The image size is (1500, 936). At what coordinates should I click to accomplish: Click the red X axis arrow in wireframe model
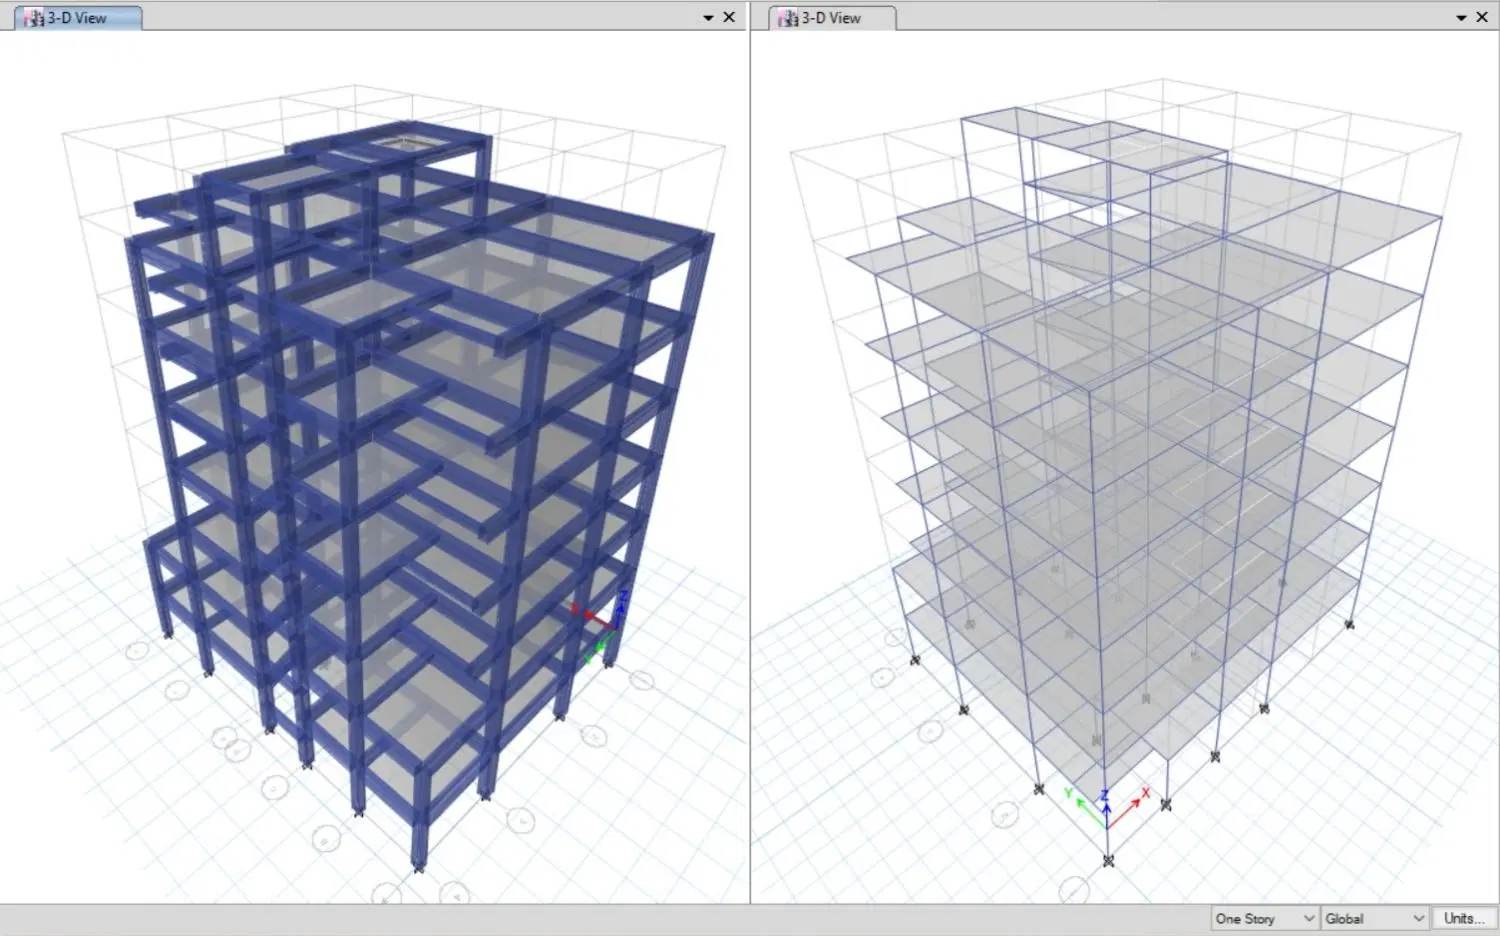[1124, 812]
